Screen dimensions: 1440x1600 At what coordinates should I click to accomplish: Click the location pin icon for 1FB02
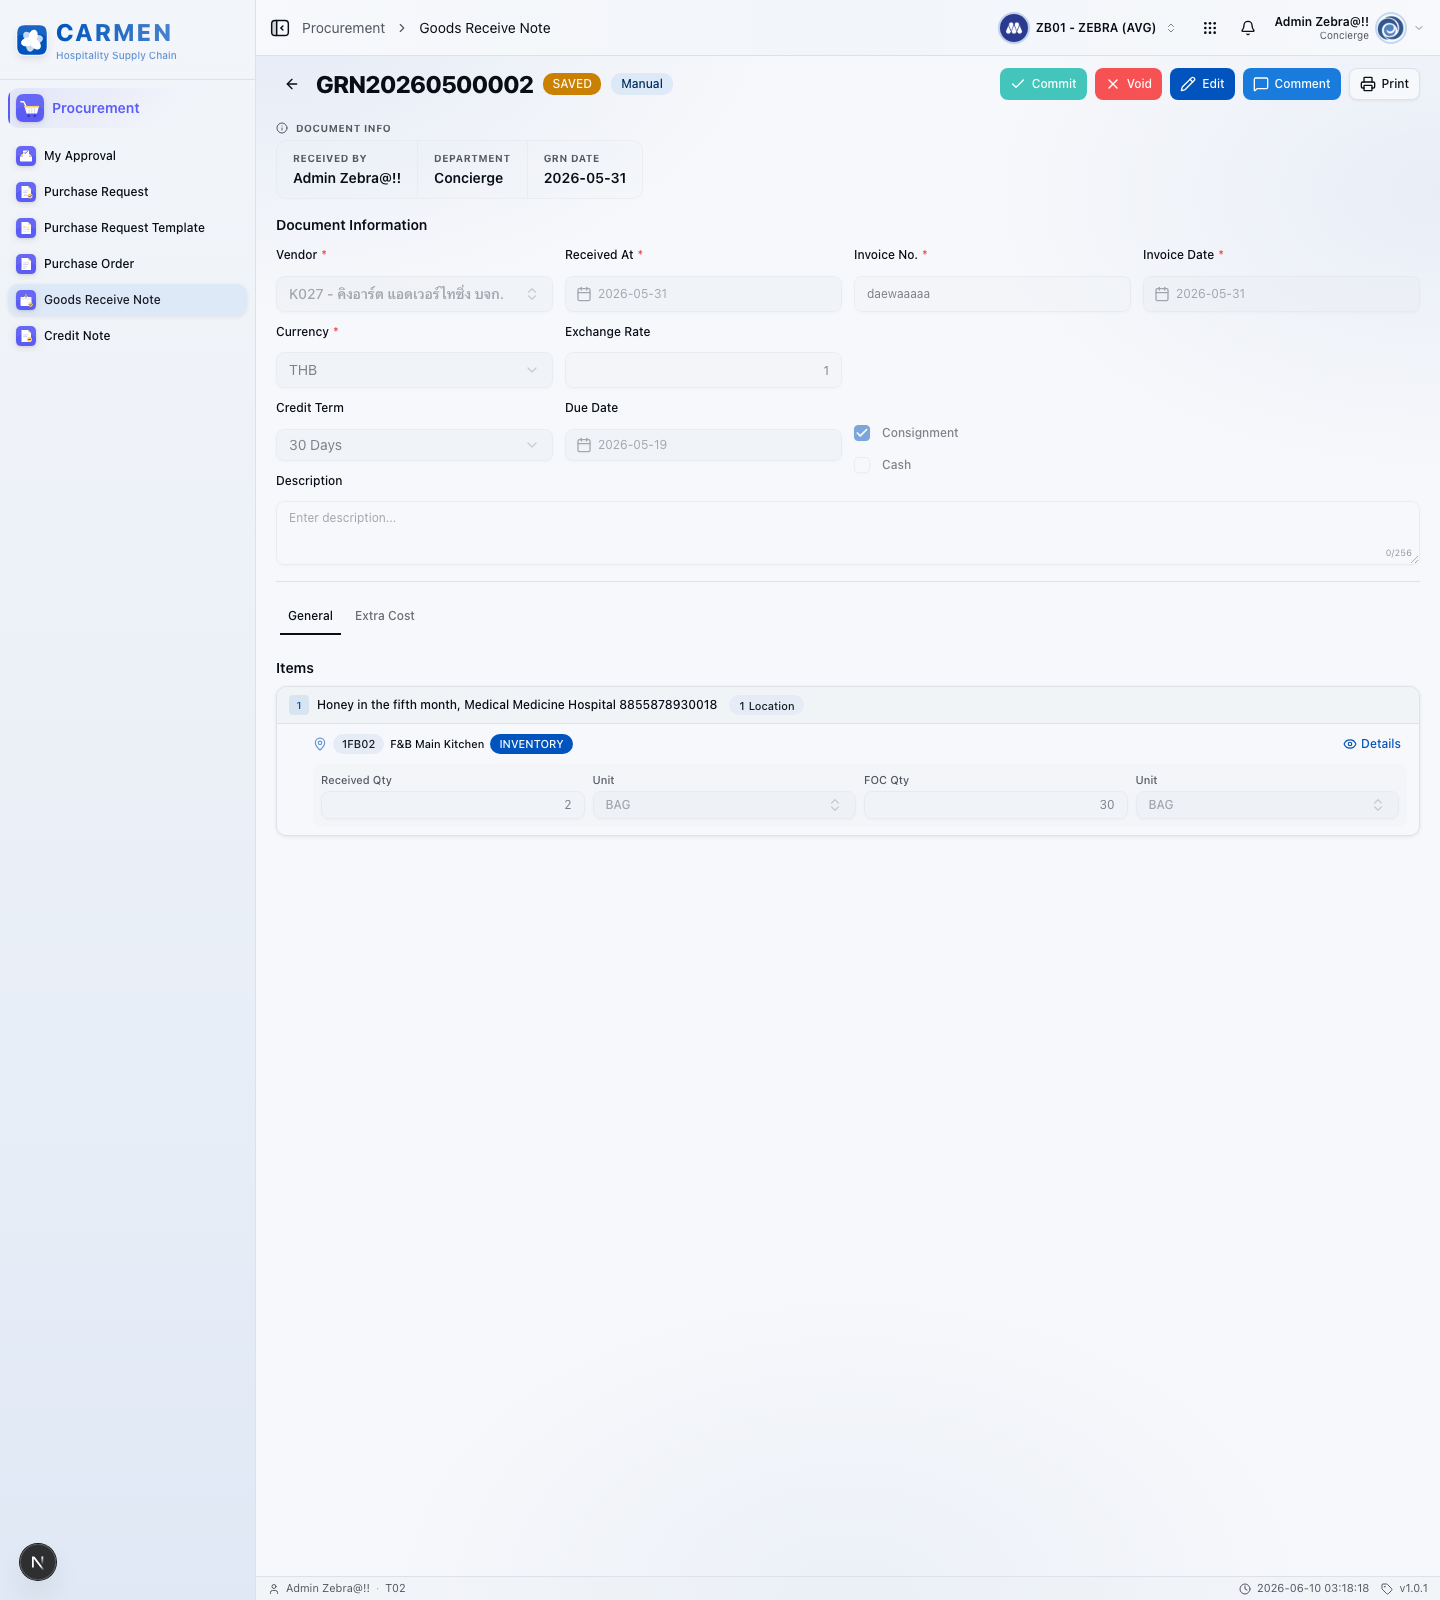pyautogui.click(x=320, y=744)
